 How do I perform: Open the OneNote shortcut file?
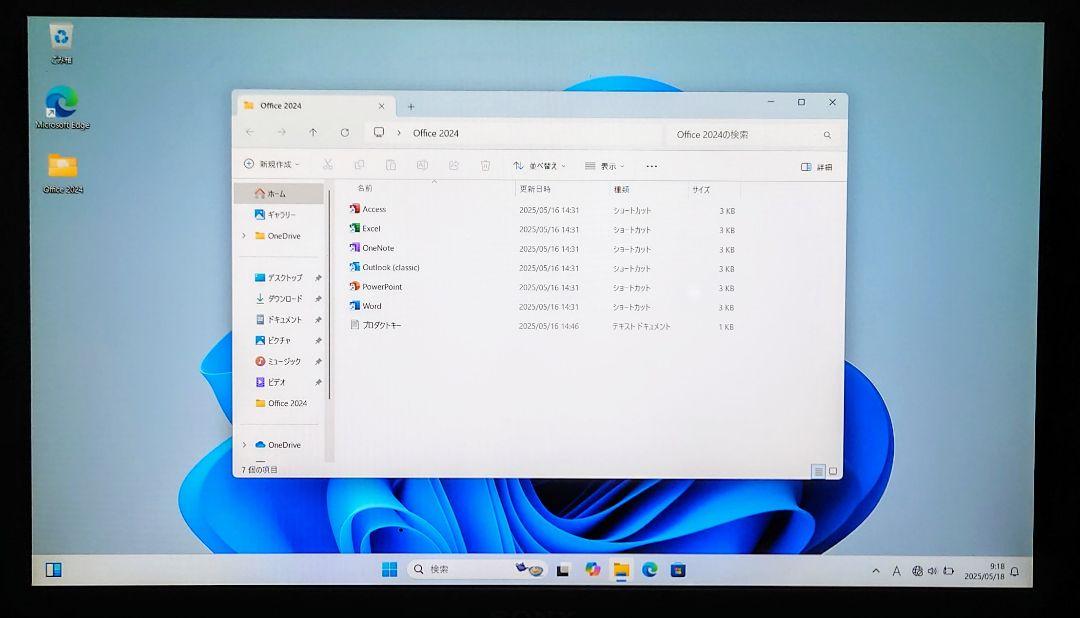pyautogui.click(x=372, y=247)
